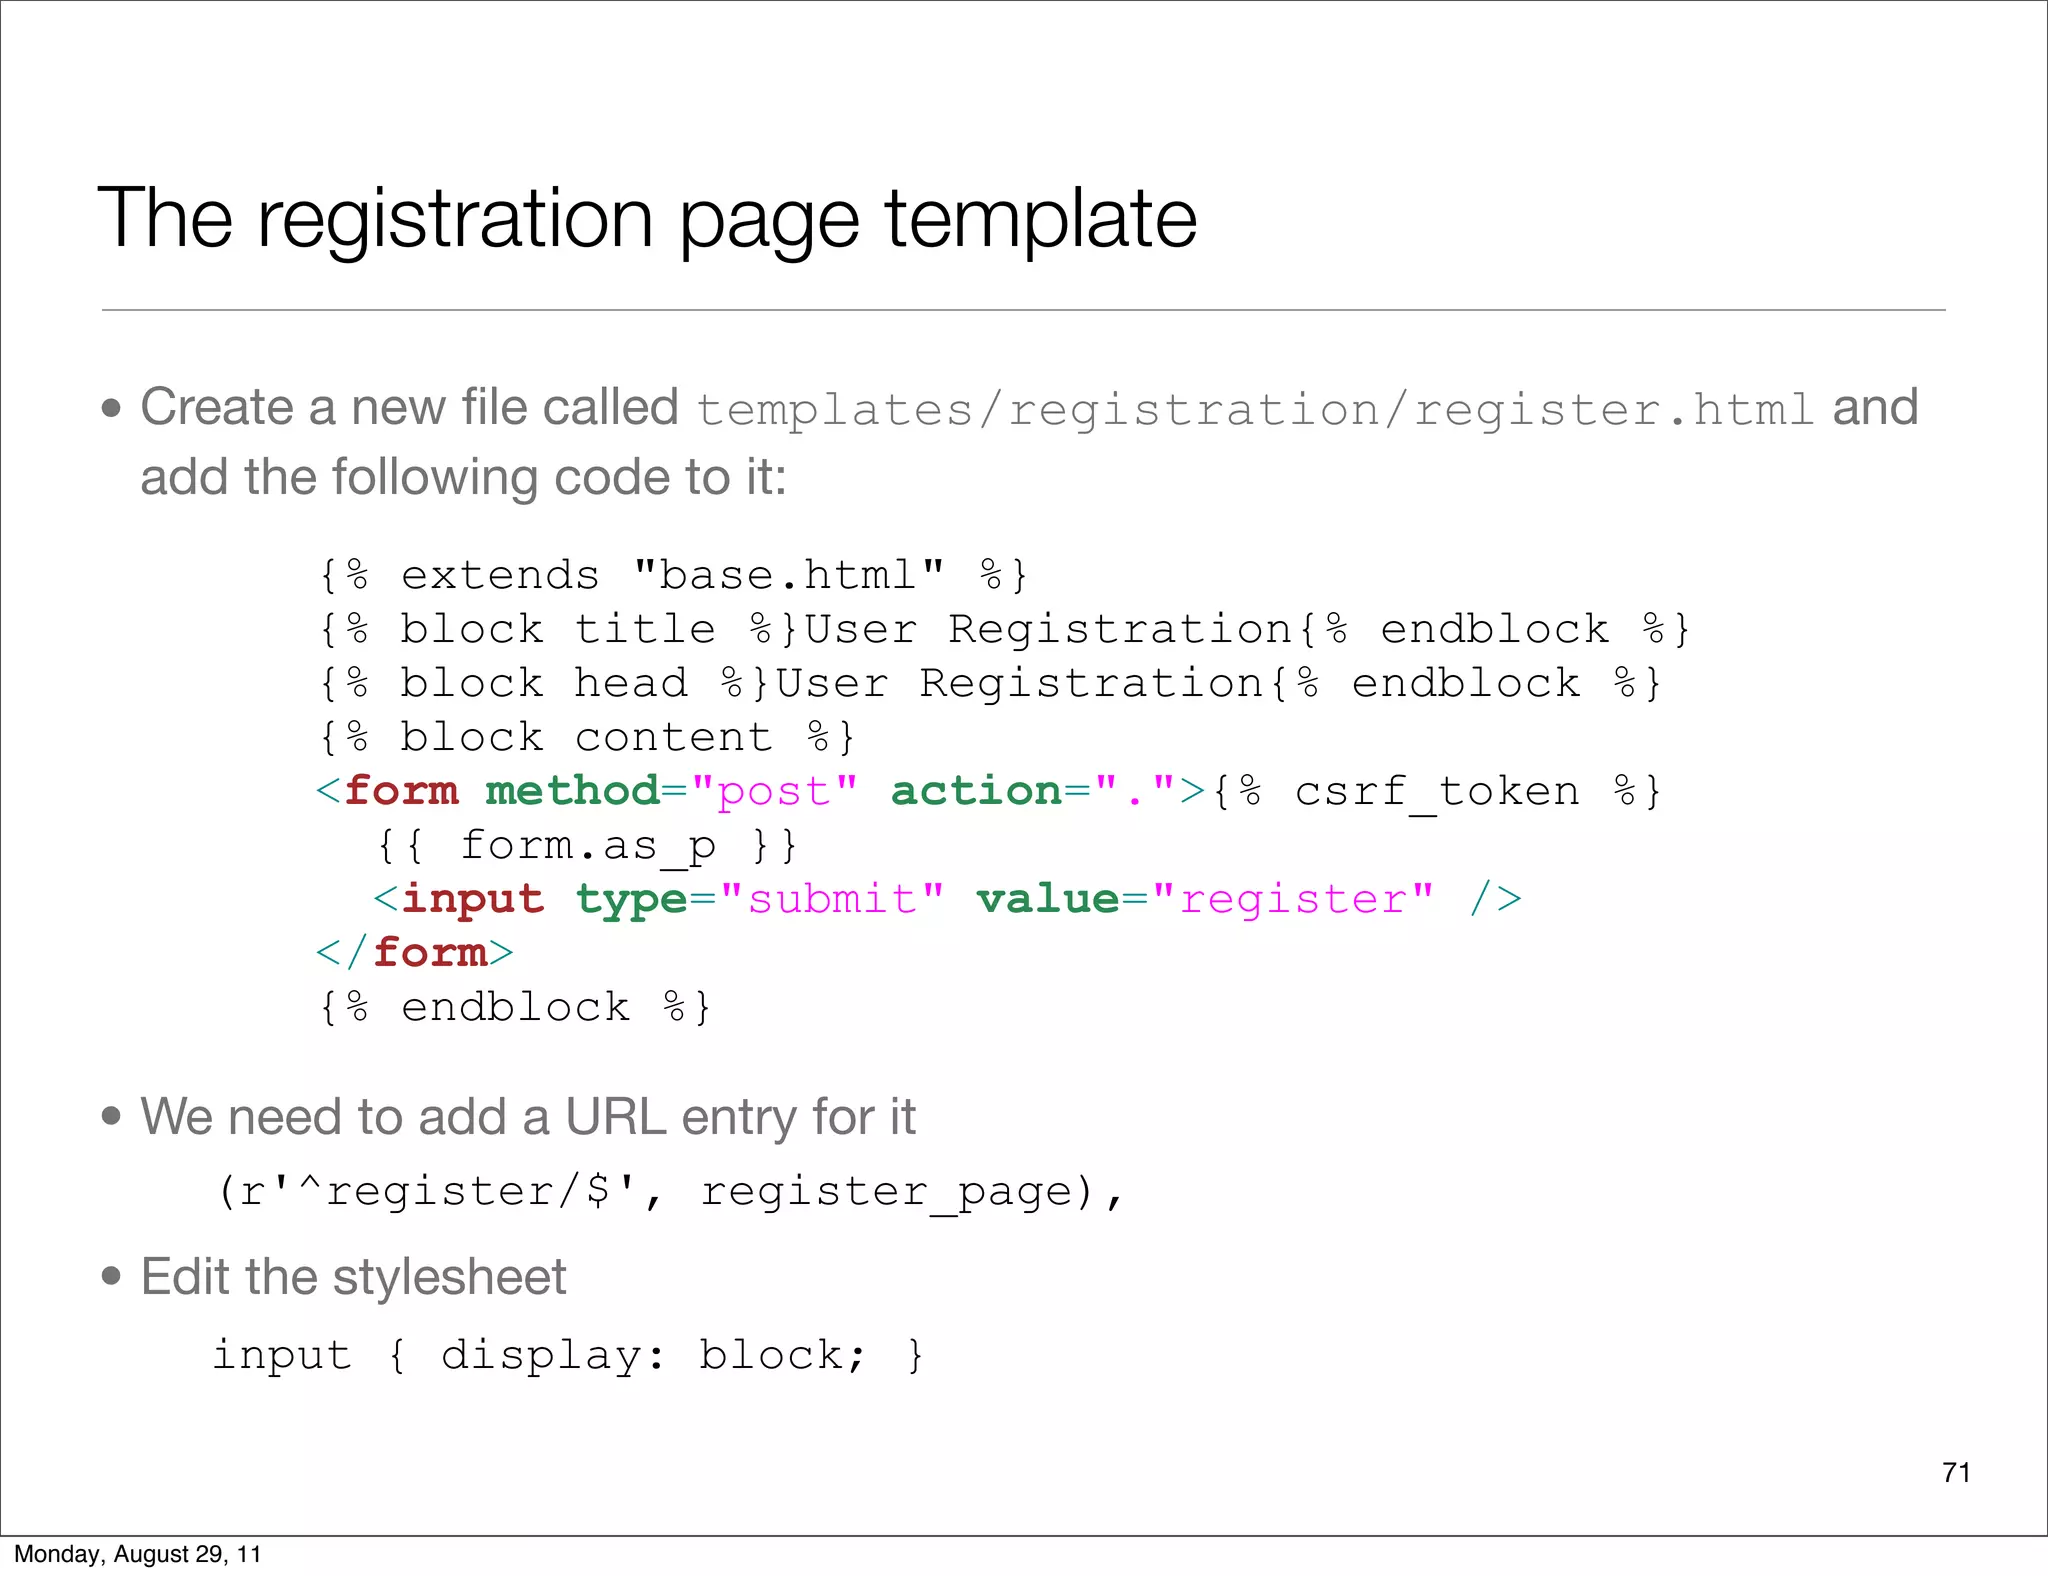The width and height of the screenshot is (2048, 1576).
Task: Click the input type="submit" line
Action: tap(948, 899)
